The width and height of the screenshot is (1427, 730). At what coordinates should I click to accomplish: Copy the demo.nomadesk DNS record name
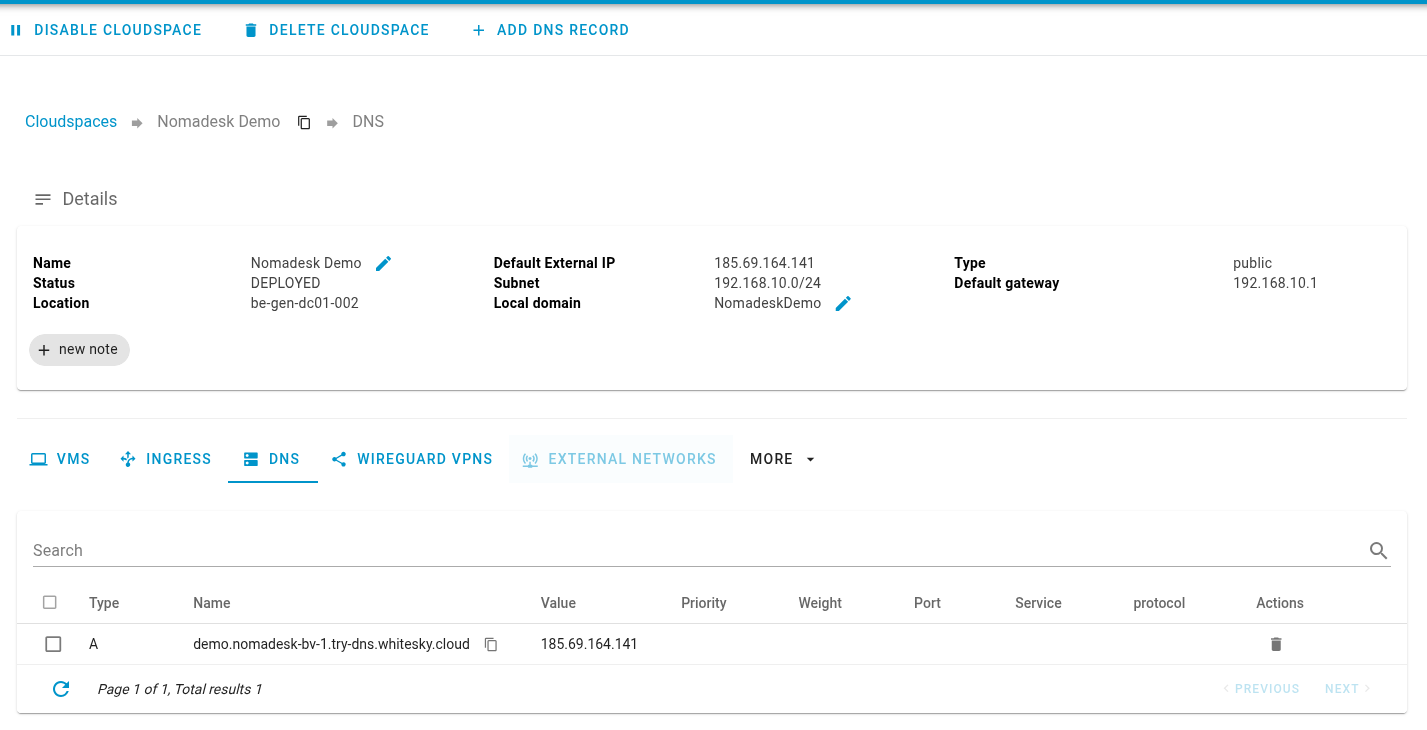pos(491,645)
